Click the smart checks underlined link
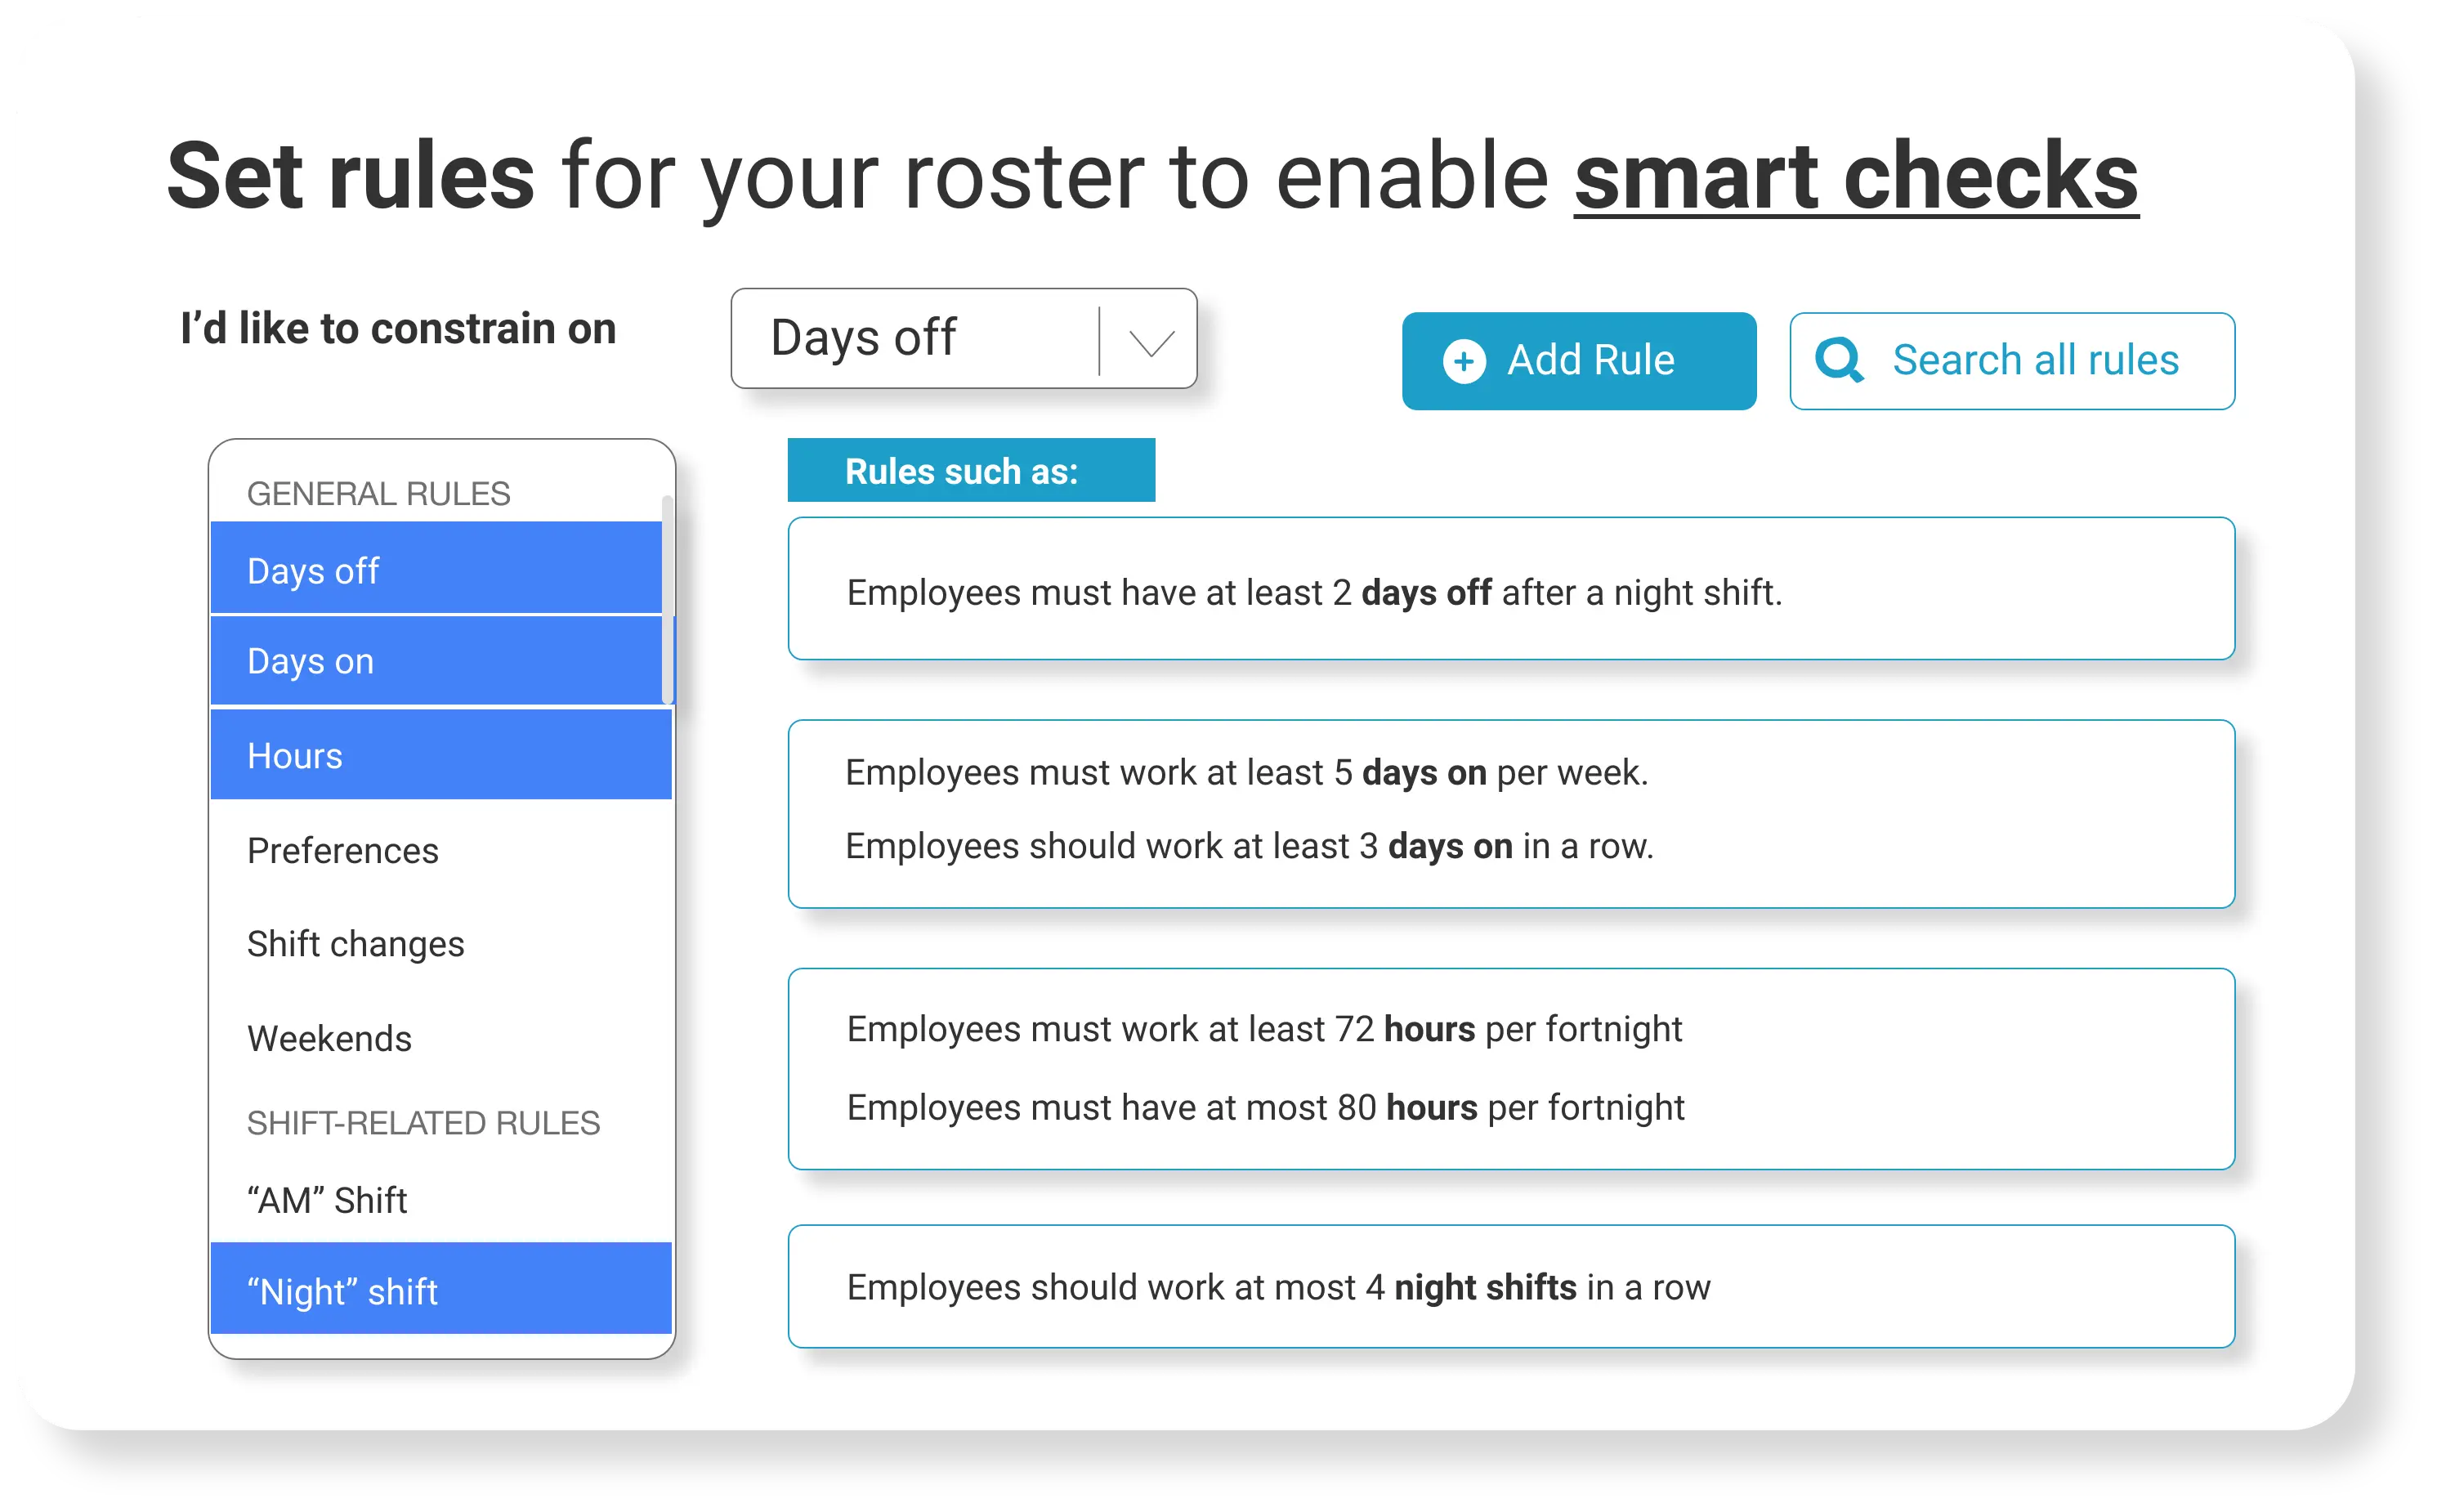The width and height of the screenshot is (2437, 1512). 1855,177
